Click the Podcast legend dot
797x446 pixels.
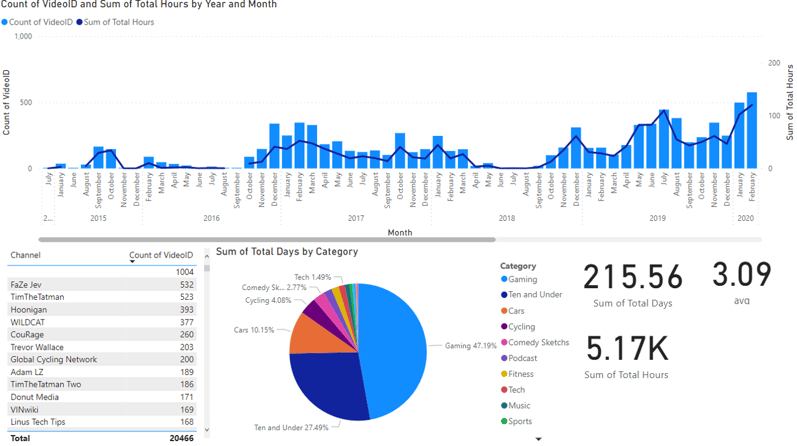point(504,358)
